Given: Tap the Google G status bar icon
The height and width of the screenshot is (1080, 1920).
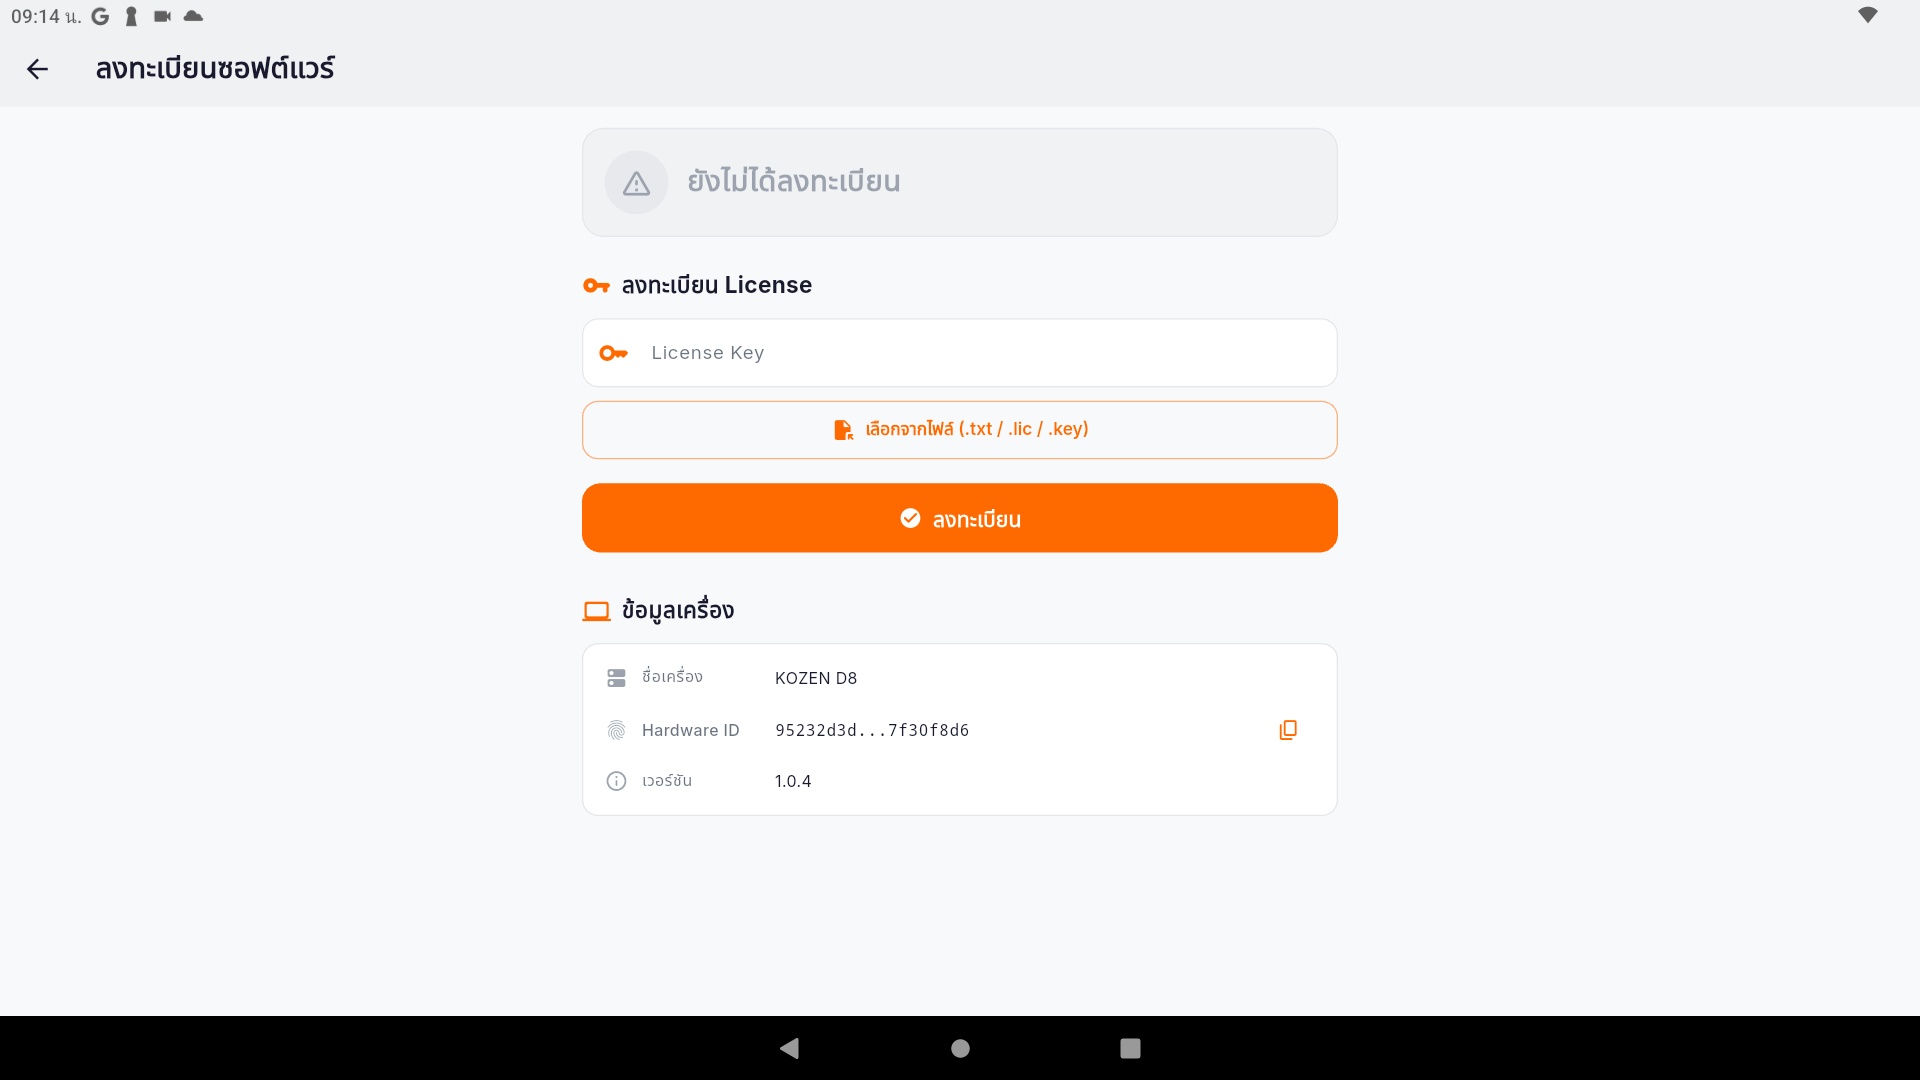Looking at the screenshot, I should (100, 16).
